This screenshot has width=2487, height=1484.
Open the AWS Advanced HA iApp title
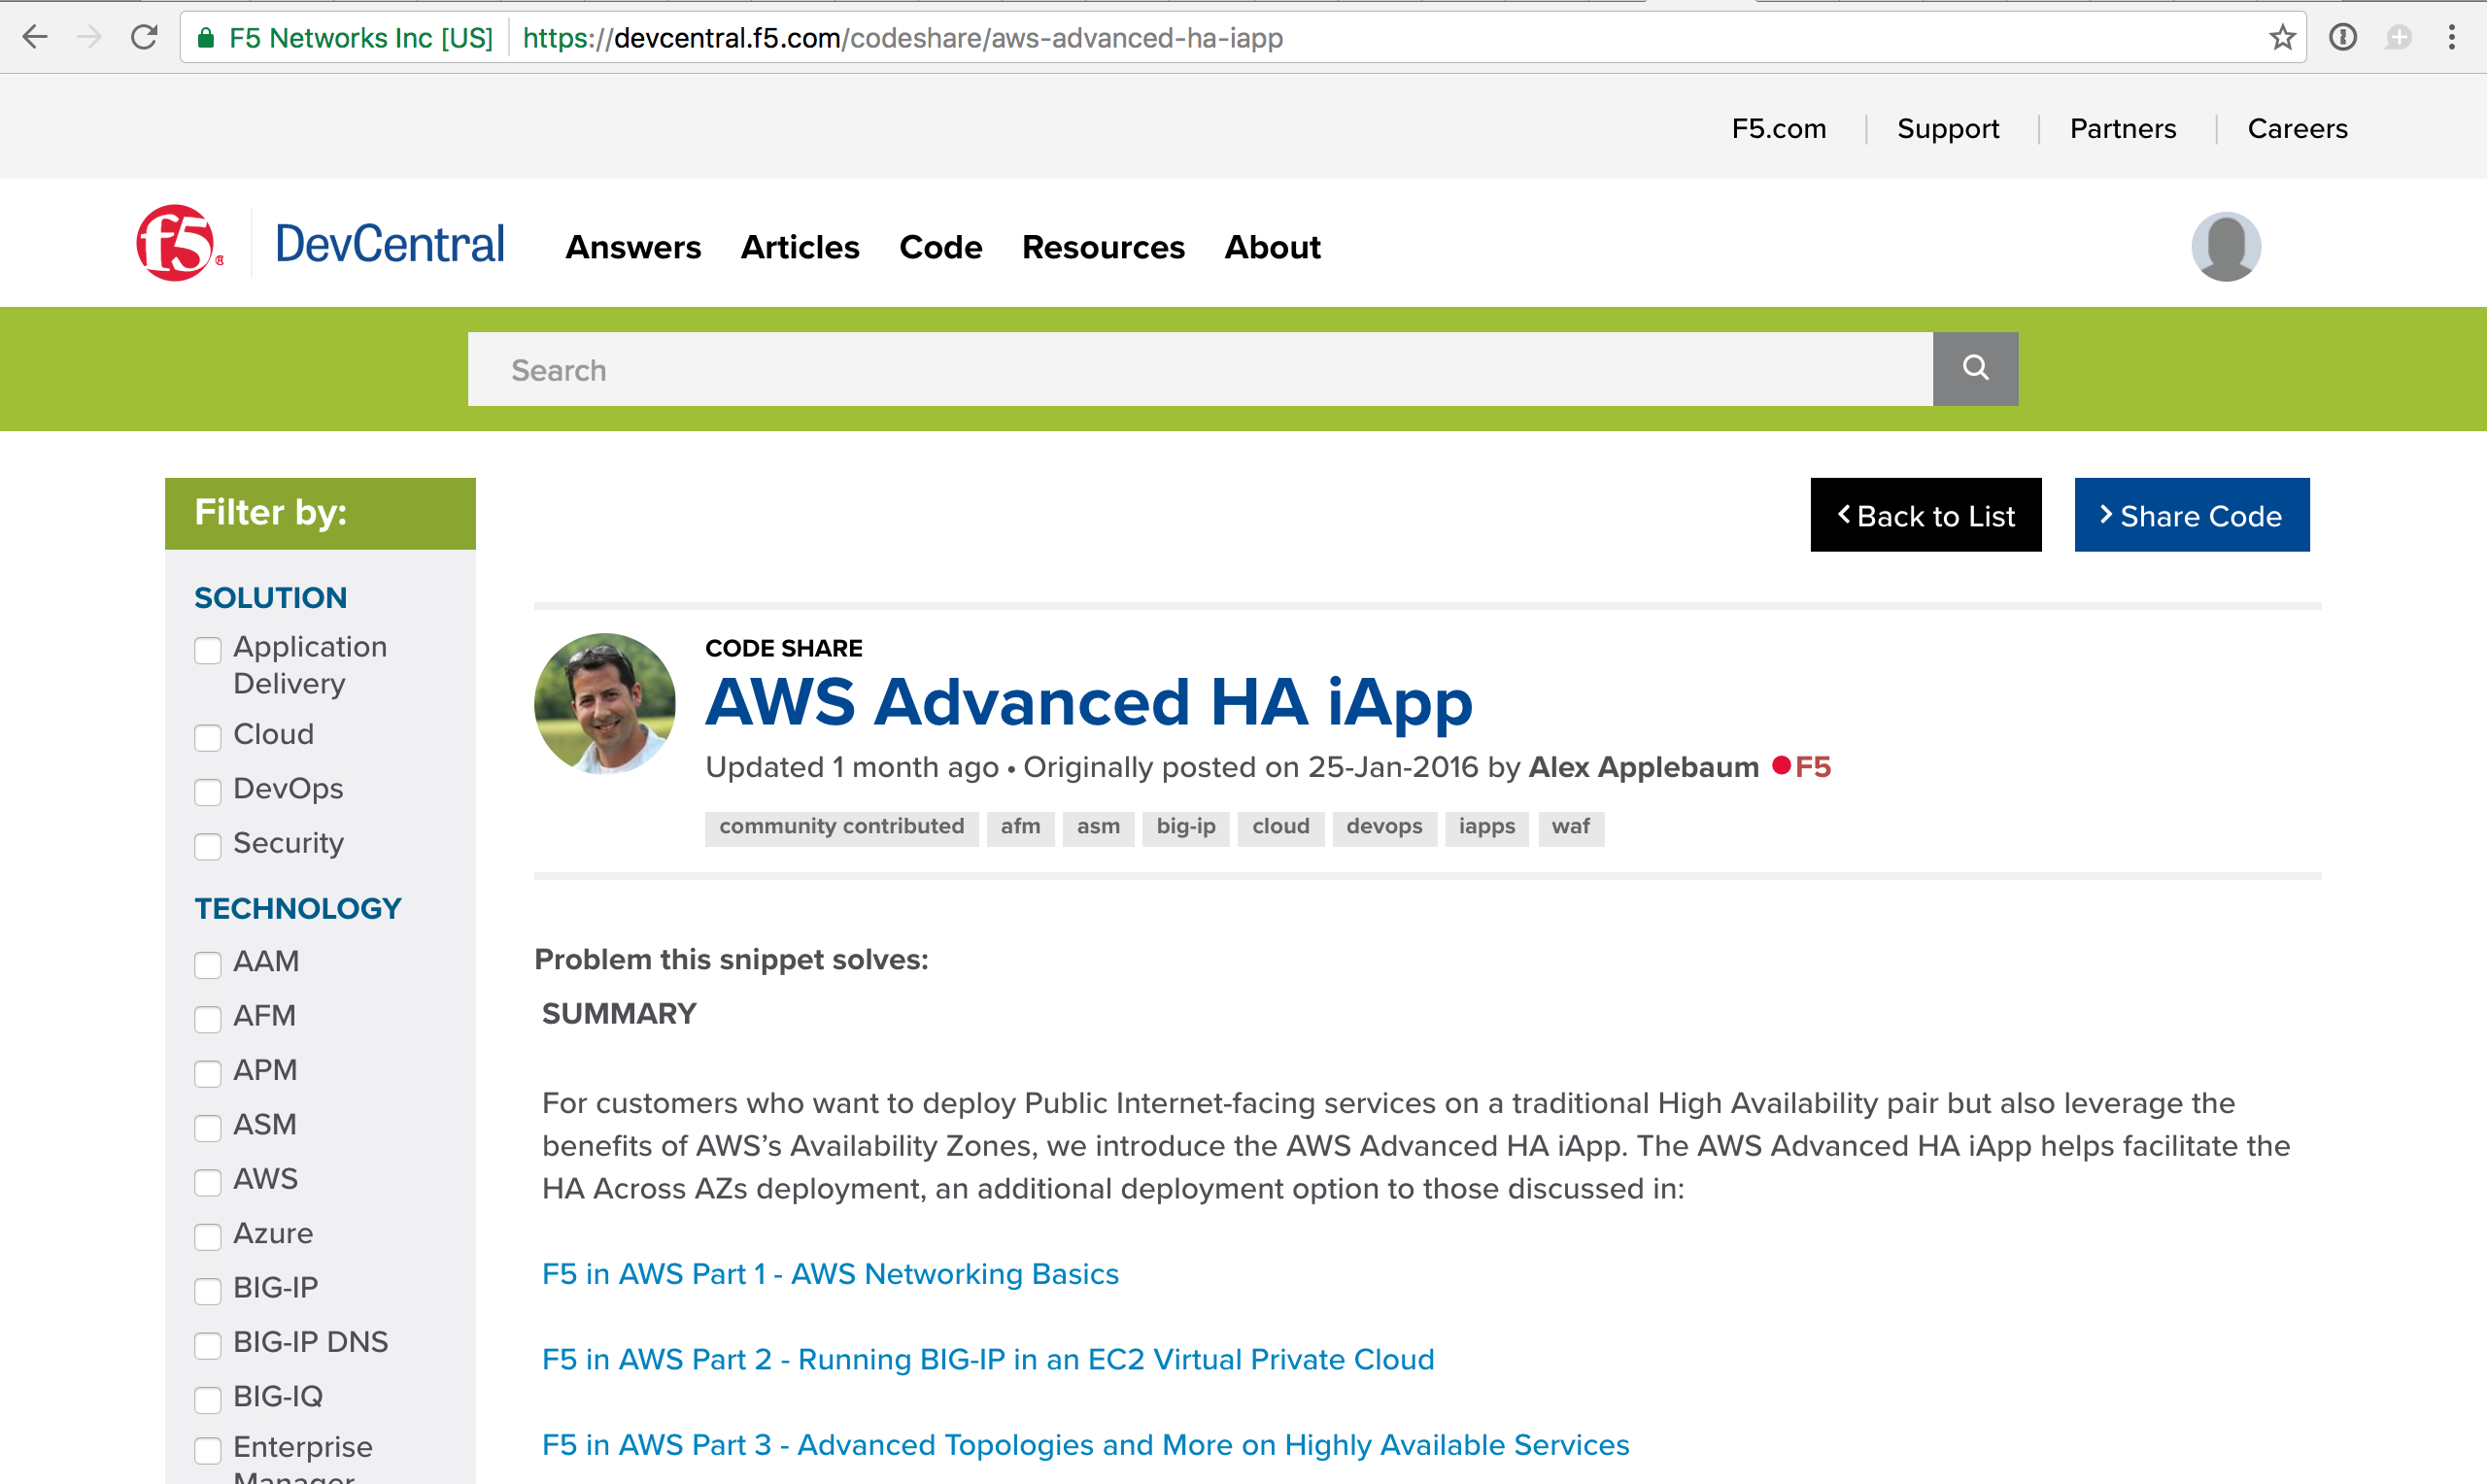tap(1088, 702)
